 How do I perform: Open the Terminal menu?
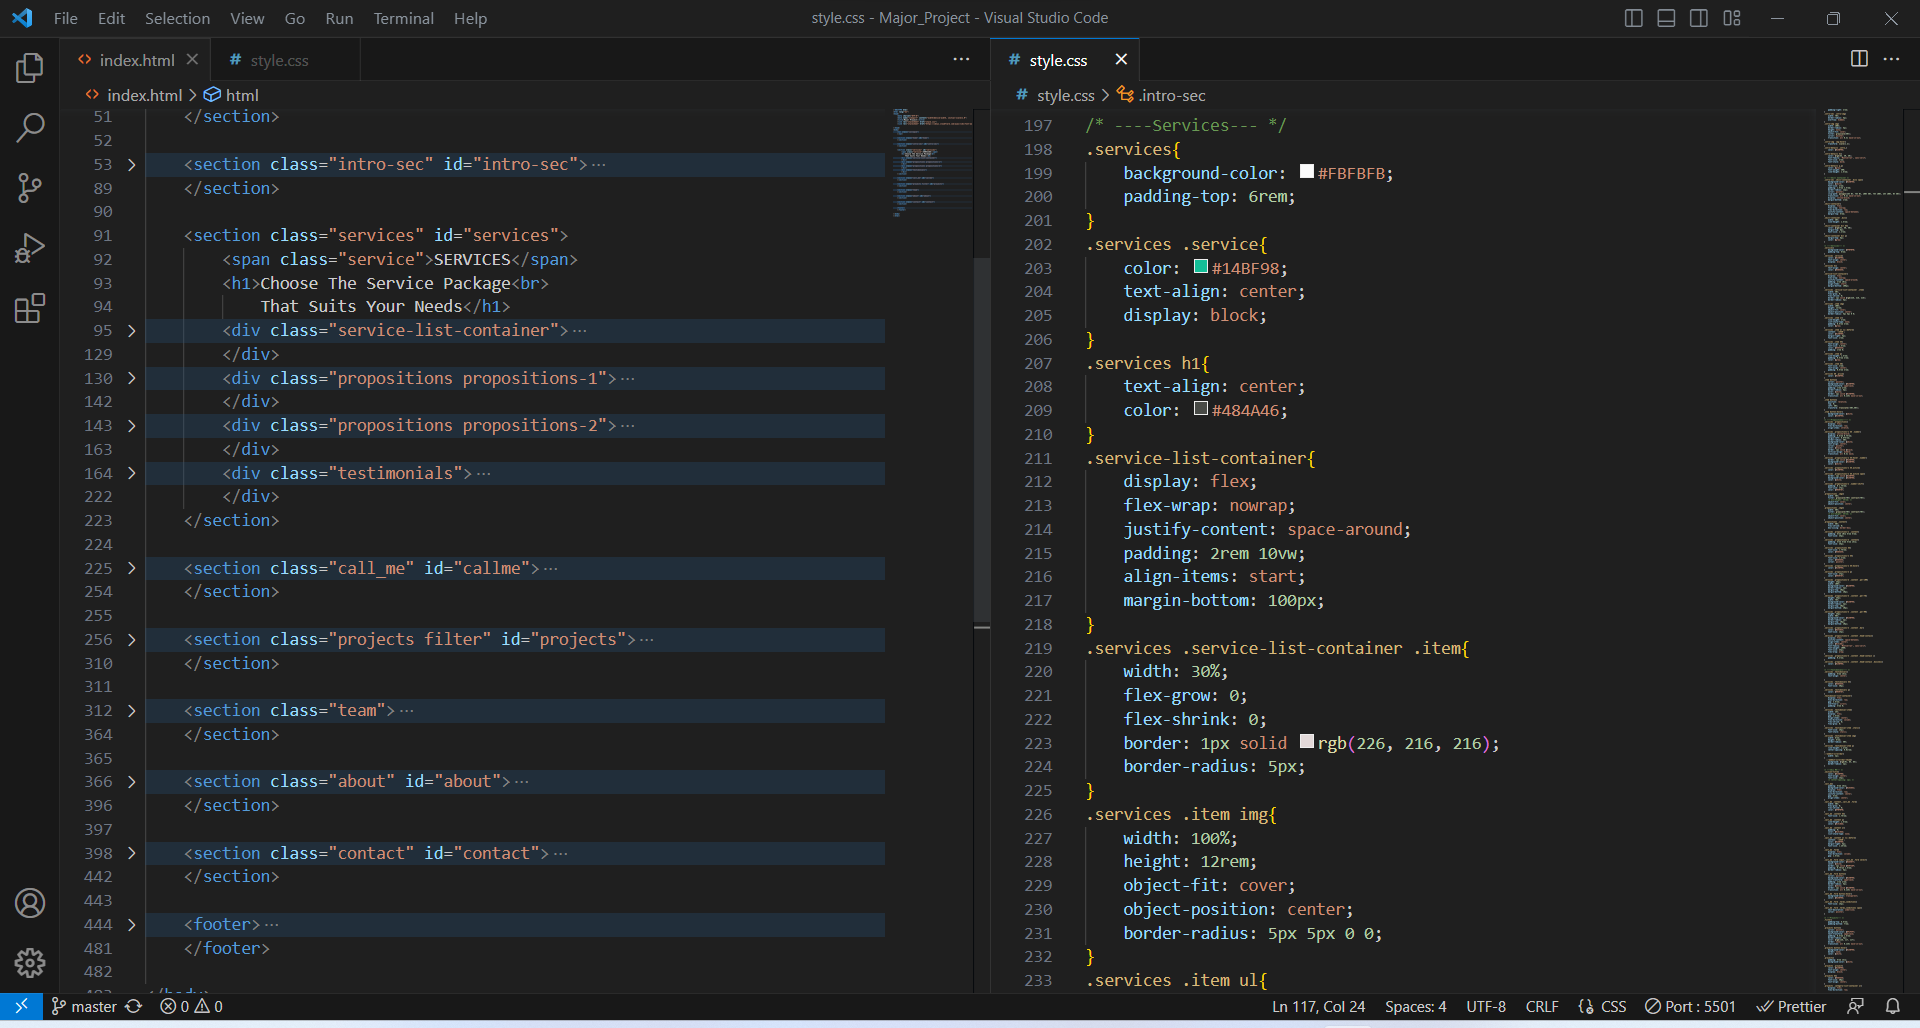click(x=403, y=18)
